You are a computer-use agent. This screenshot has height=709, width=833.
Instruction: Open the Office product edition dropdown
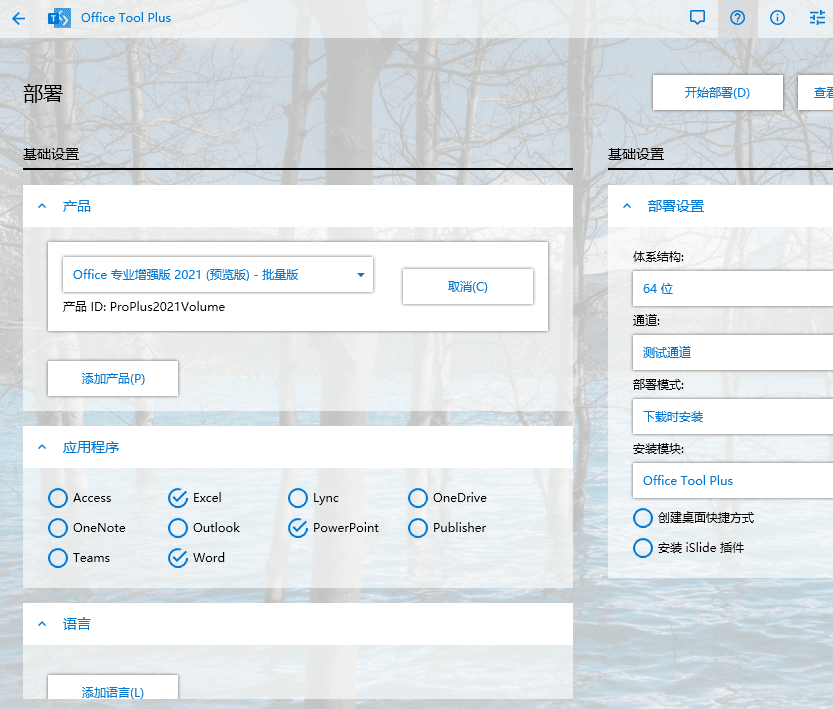point(218,275)
